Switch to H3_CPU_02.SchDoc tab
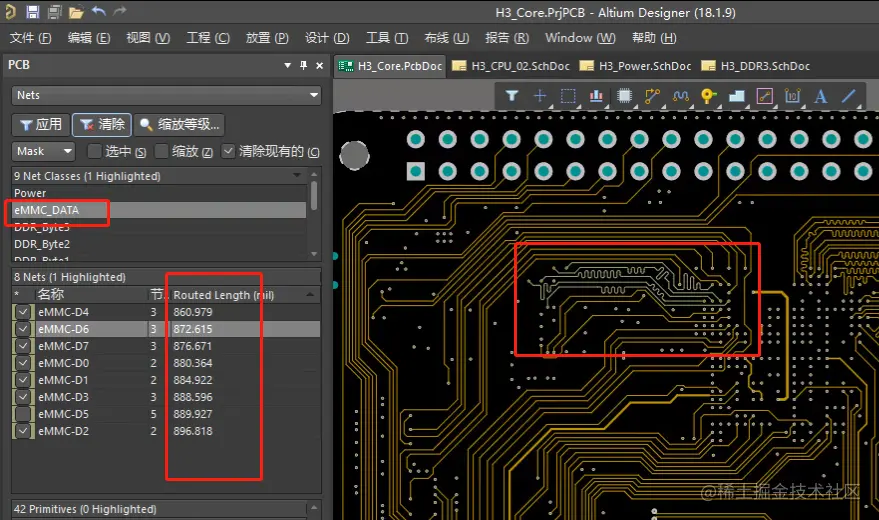Image resolution: width=879 pixels, height=520 pixels. pos(511,66)
